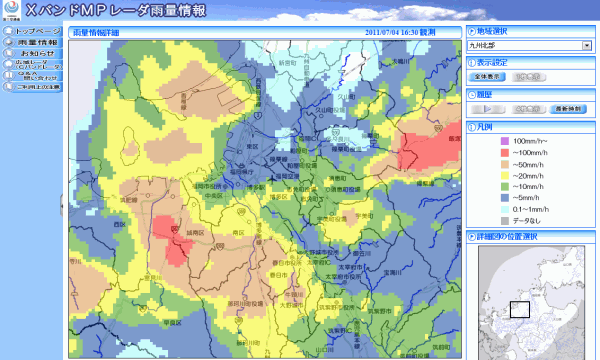Click the black rectangle on the overview map

(x=520, y=310)
